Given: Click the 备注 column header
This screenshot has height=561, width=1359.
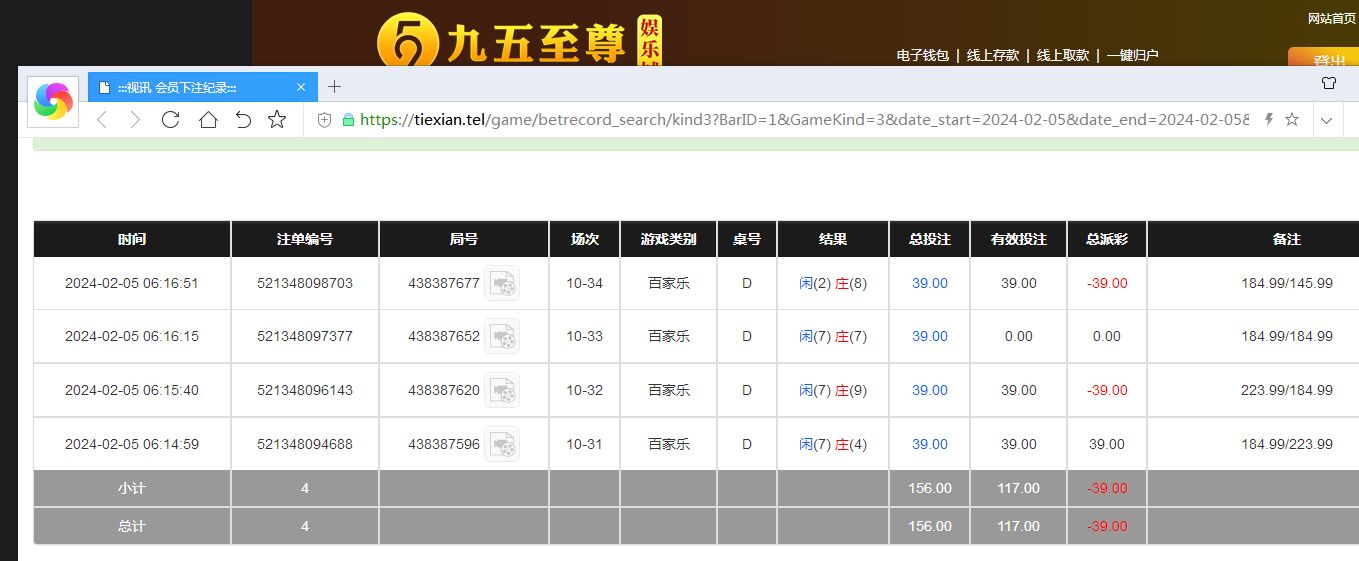Looking at the screenshot, I should click(x=1253, y=239).
